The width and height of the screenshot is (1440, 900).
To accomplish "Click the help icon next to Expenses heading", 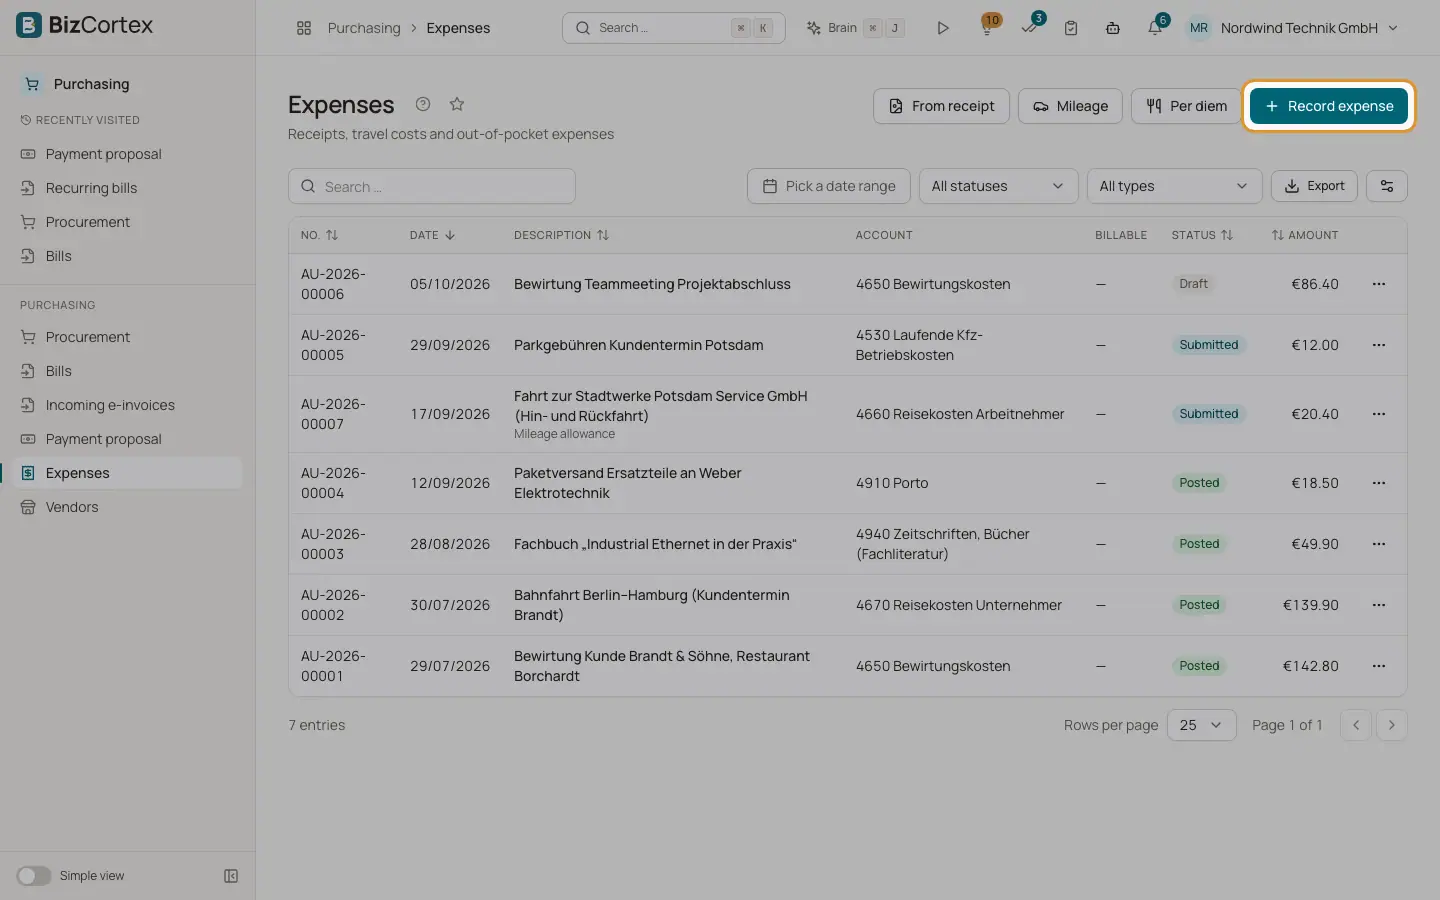I will 423,104.
